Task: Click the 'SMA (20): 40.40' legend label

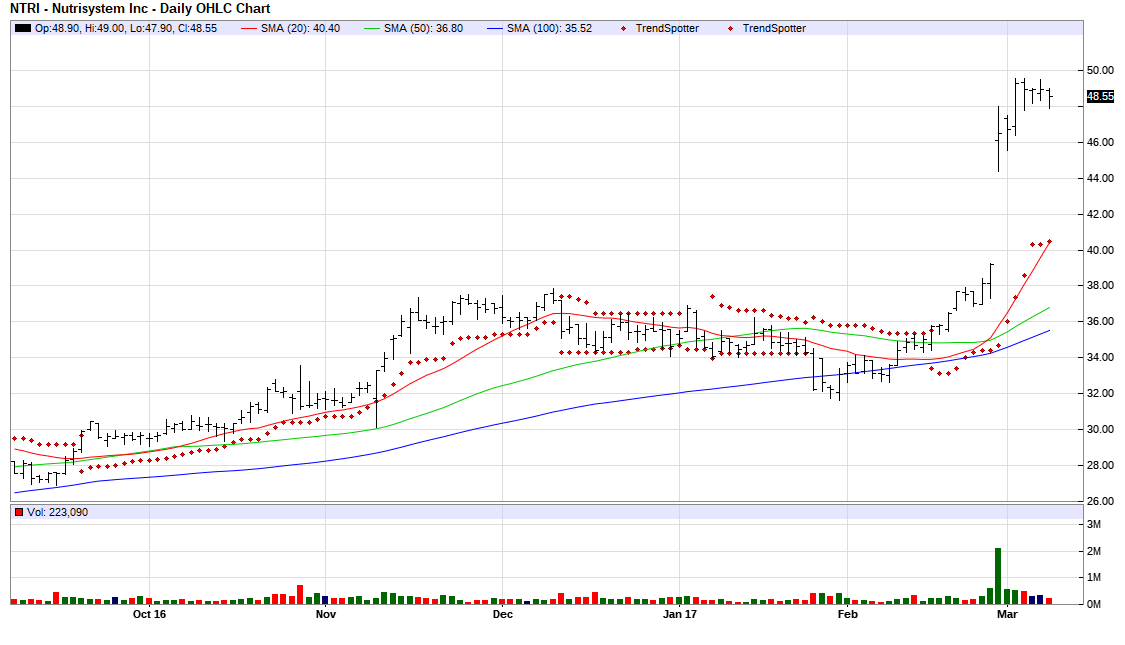Action: [301, 29]
